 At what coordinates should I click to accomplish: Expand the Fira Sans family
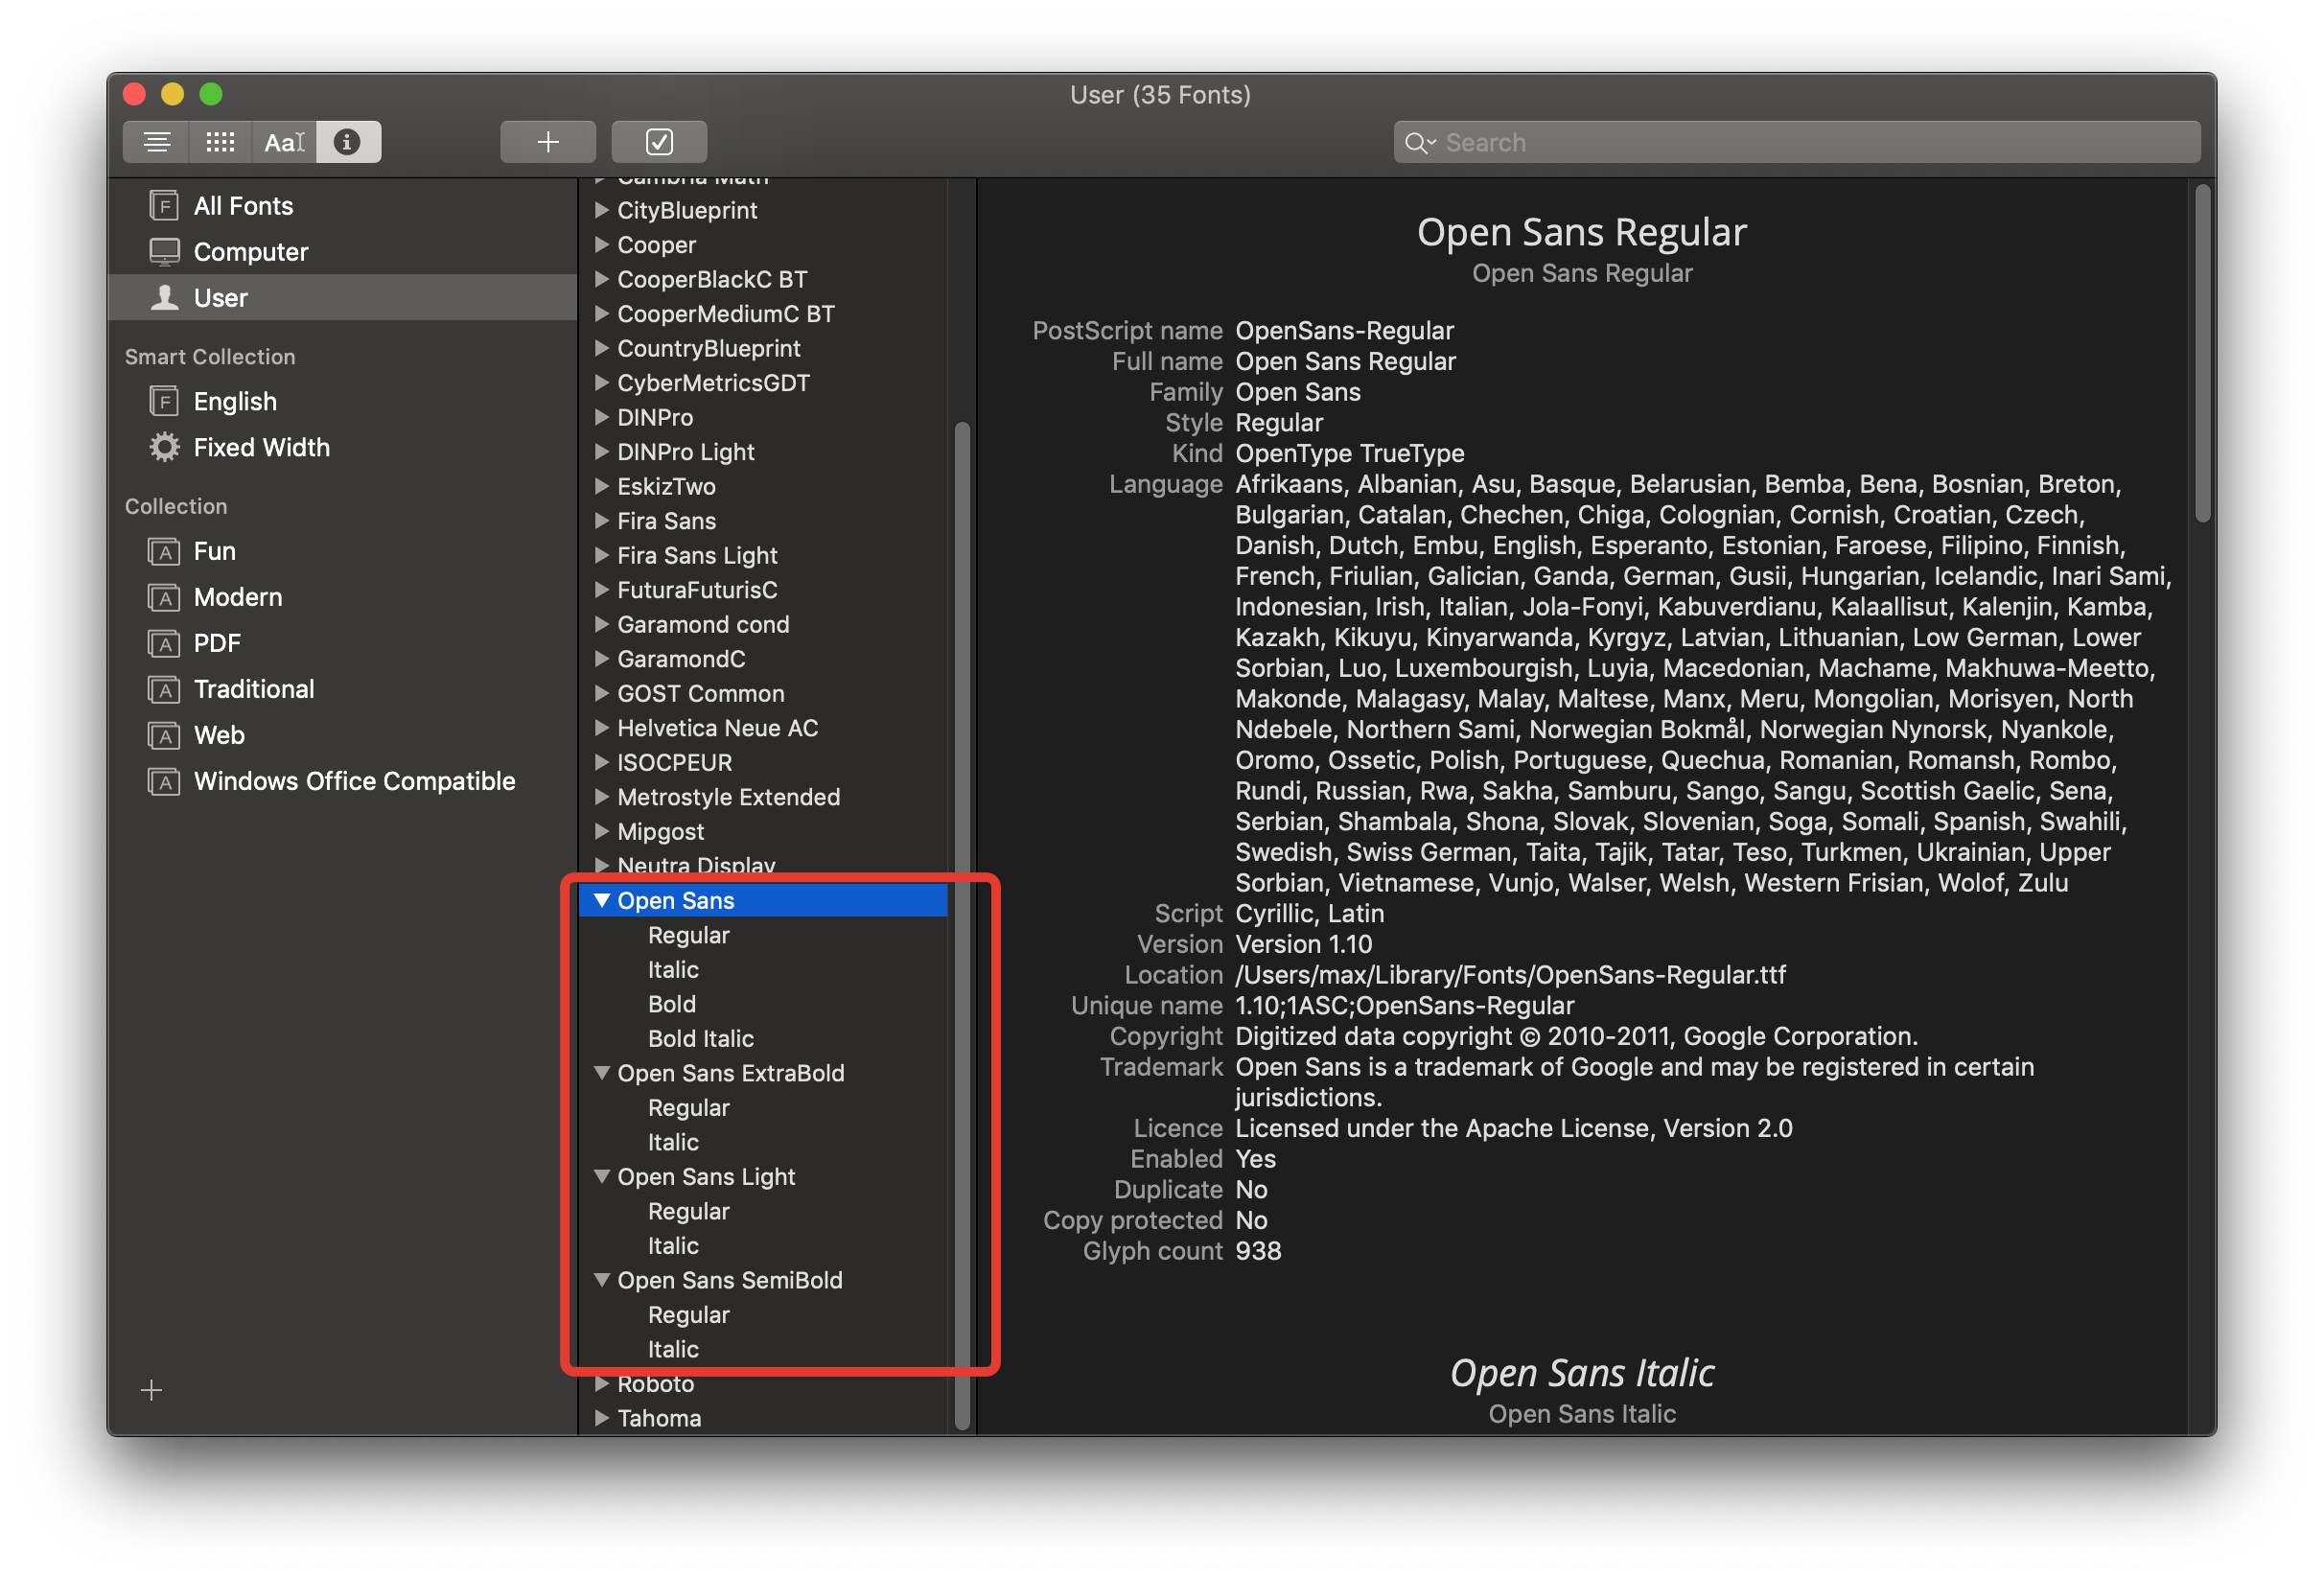click(602, 521)
